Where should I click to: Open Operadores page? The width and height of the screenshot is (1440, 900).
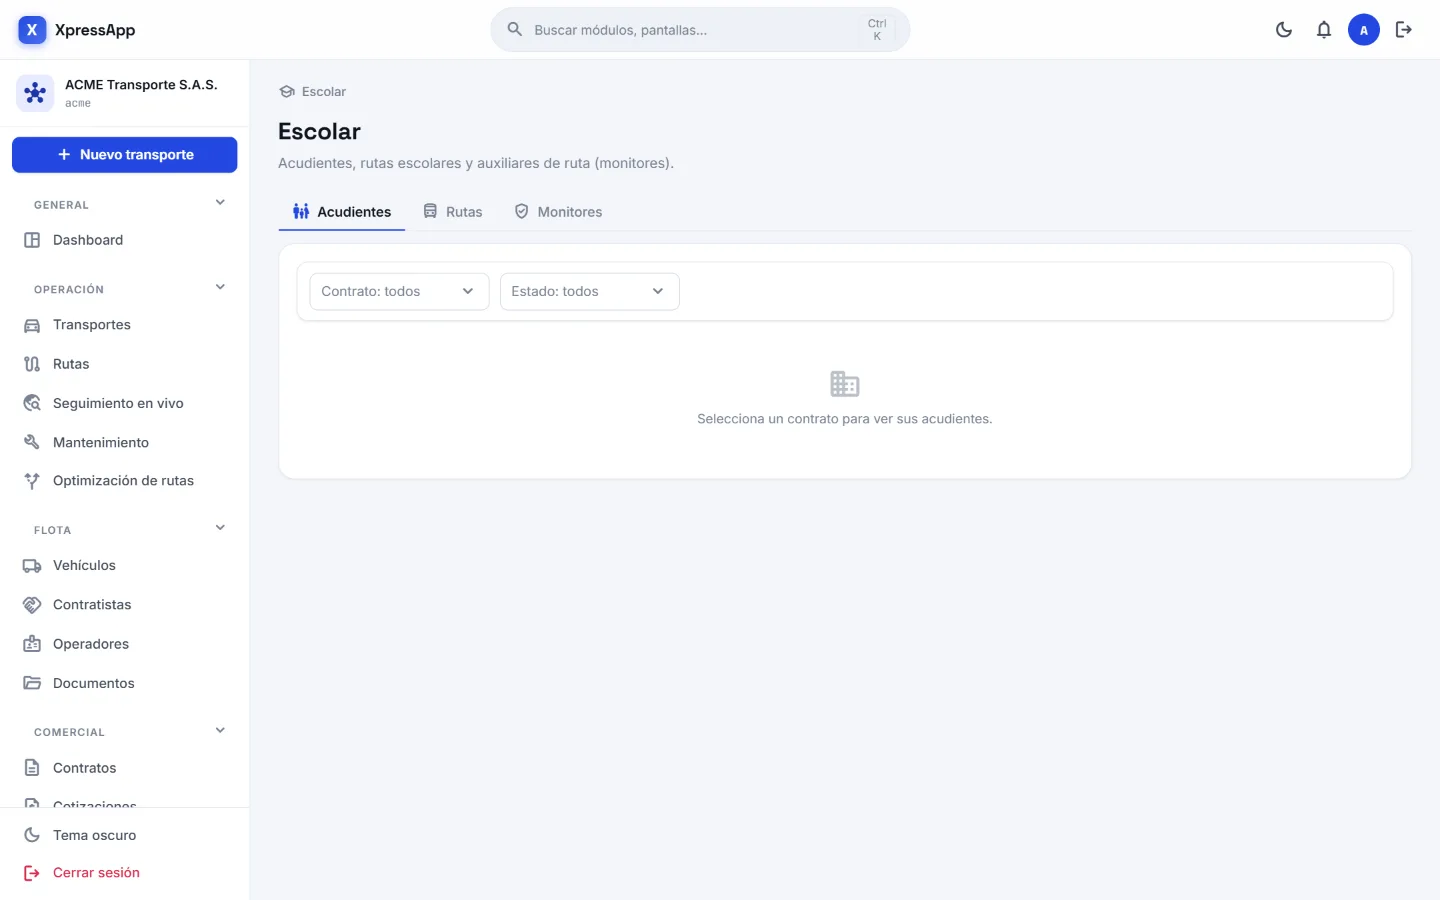pos(125,644)
